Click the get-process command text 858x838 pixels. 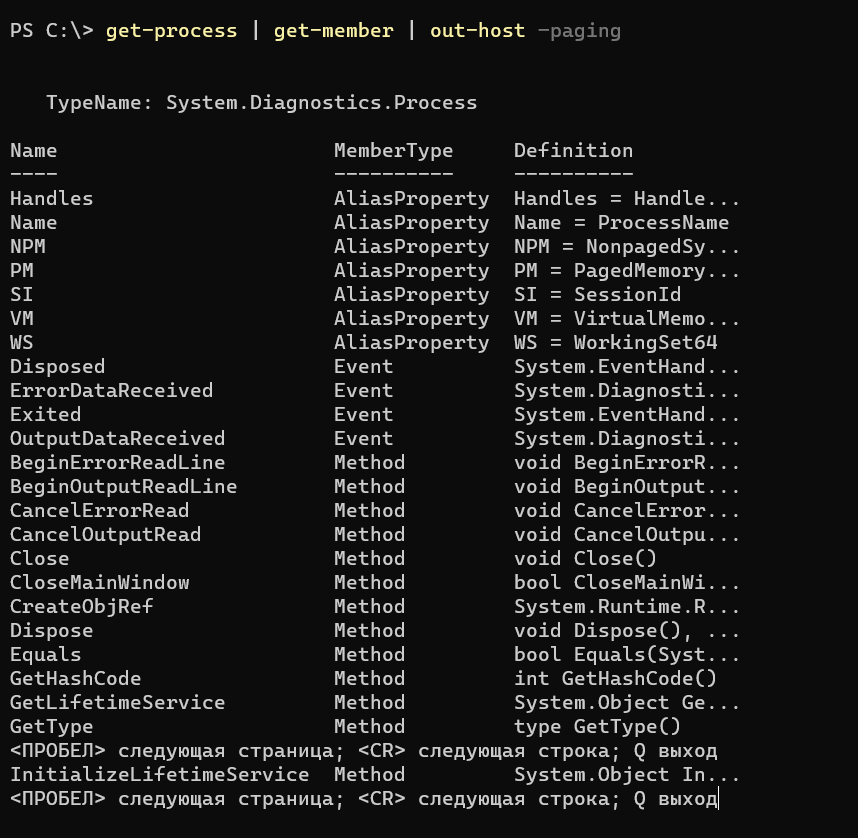tap(171, 31)
